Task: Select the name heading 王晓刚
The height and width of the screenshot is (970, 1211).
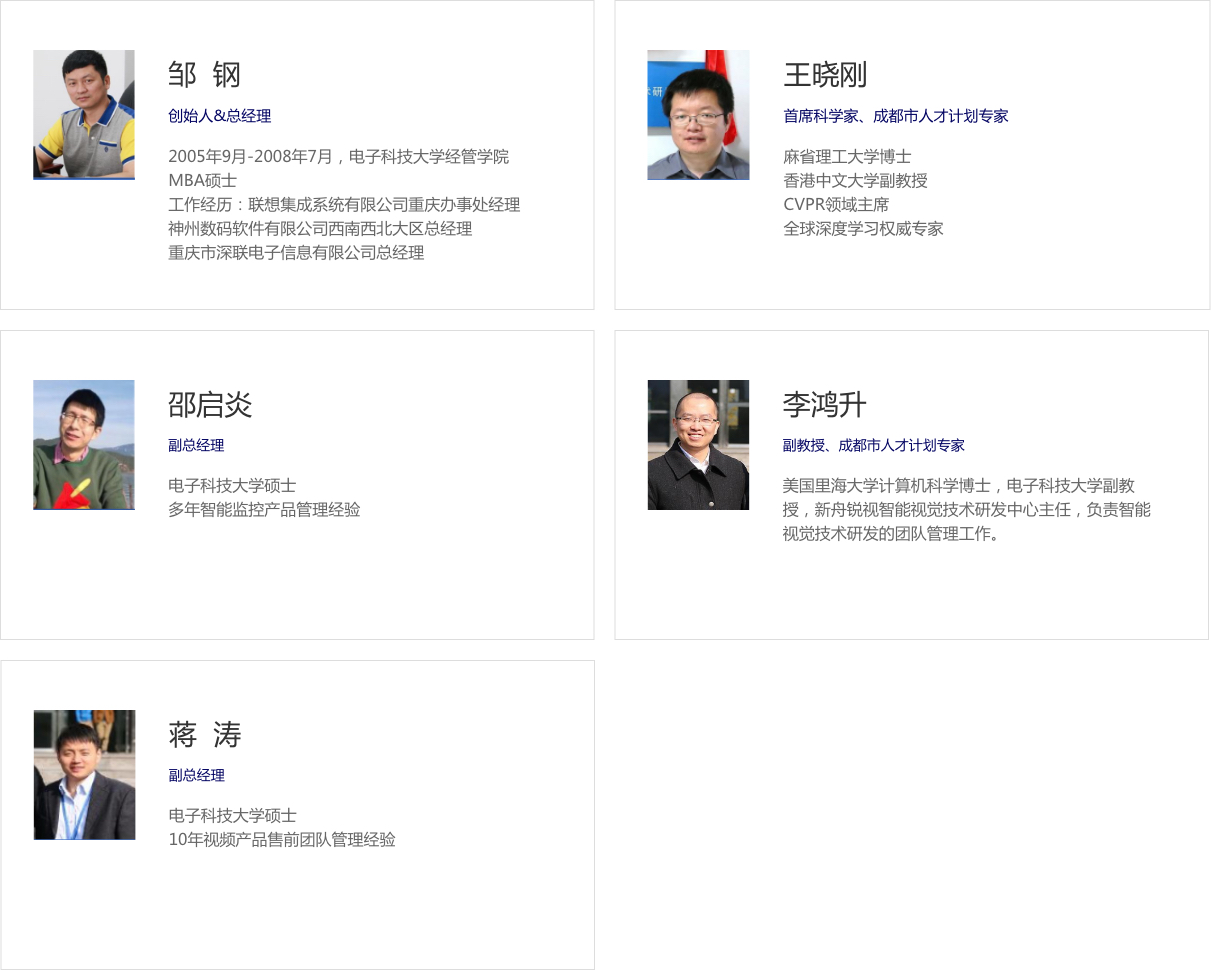Action: click(x=825, y=75)
